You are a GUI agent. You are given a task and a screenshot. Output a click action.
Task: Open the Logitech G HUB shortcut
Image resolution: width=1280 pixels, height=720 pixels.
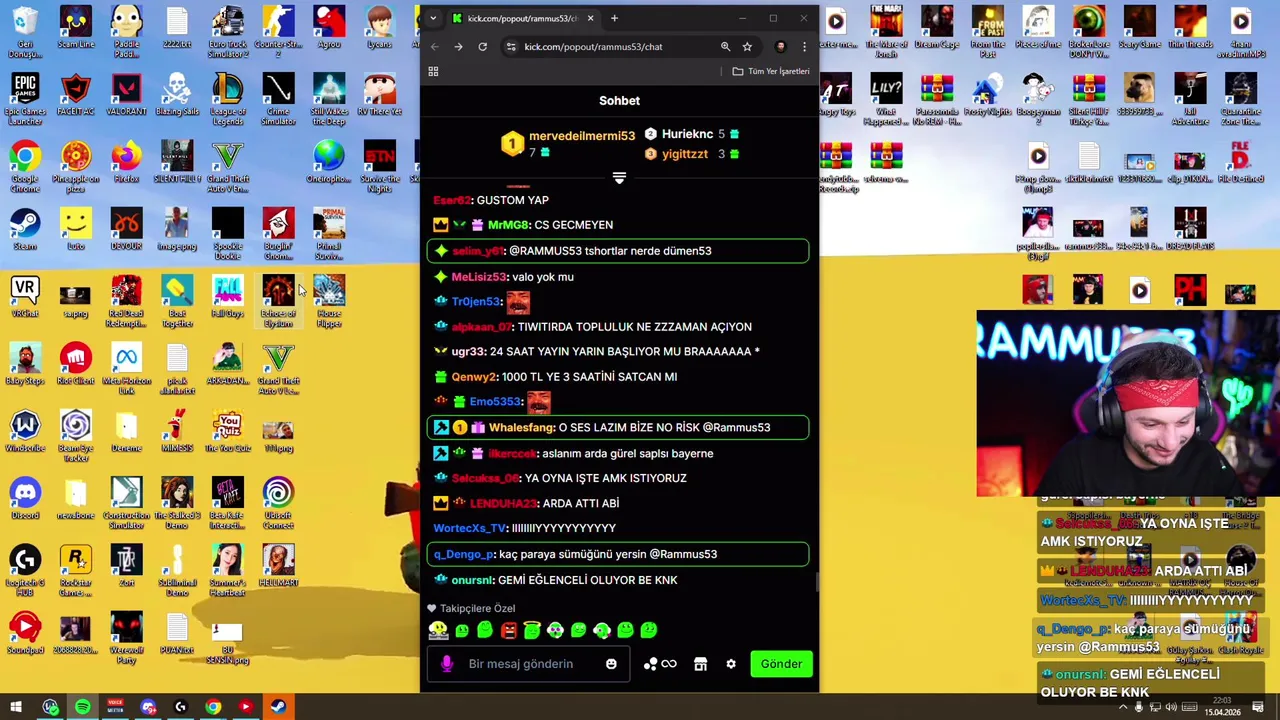pyautogui.click(x=25, y=570)
